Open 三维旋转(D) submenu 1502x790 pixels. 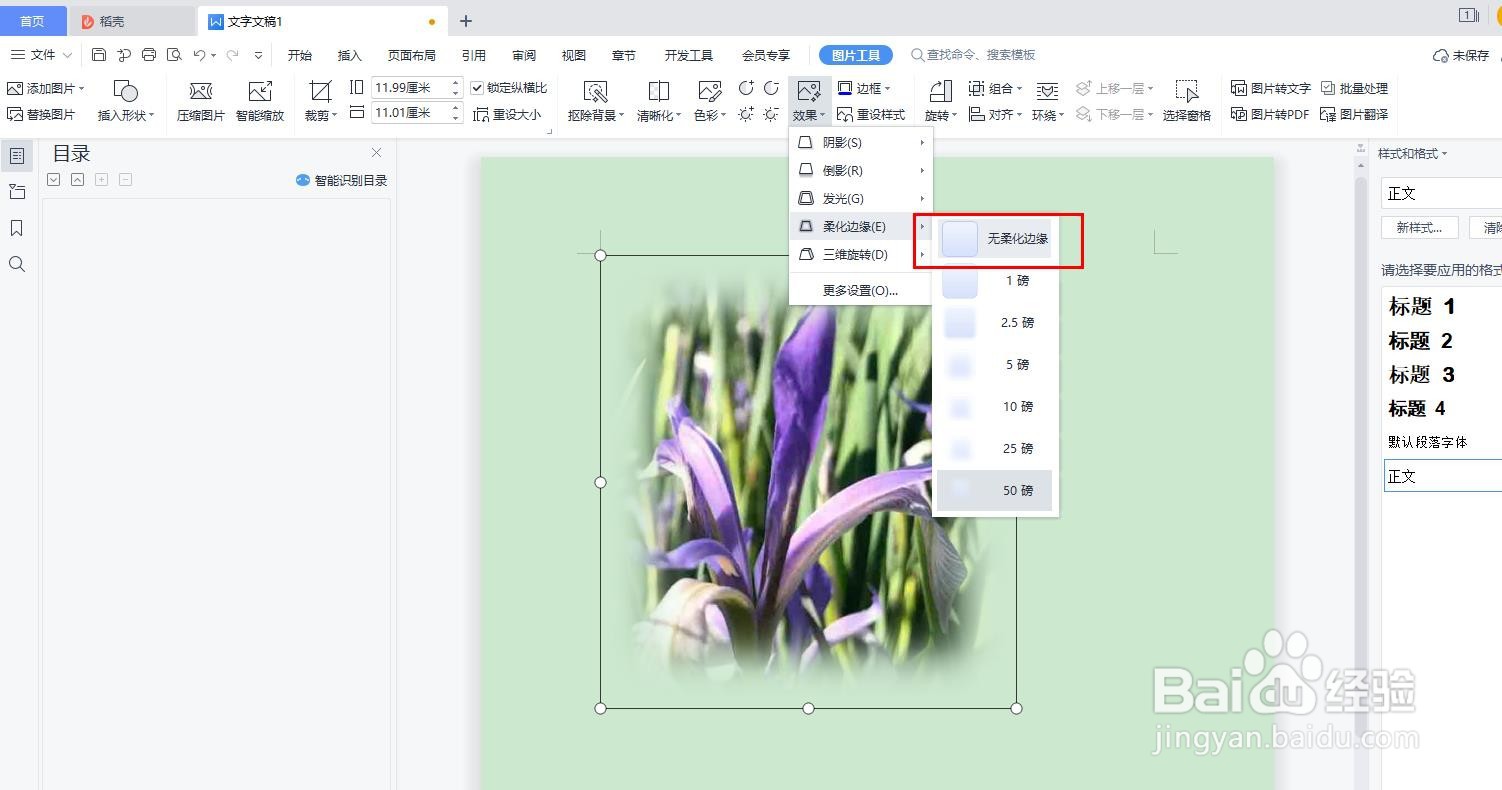(861, 255)
